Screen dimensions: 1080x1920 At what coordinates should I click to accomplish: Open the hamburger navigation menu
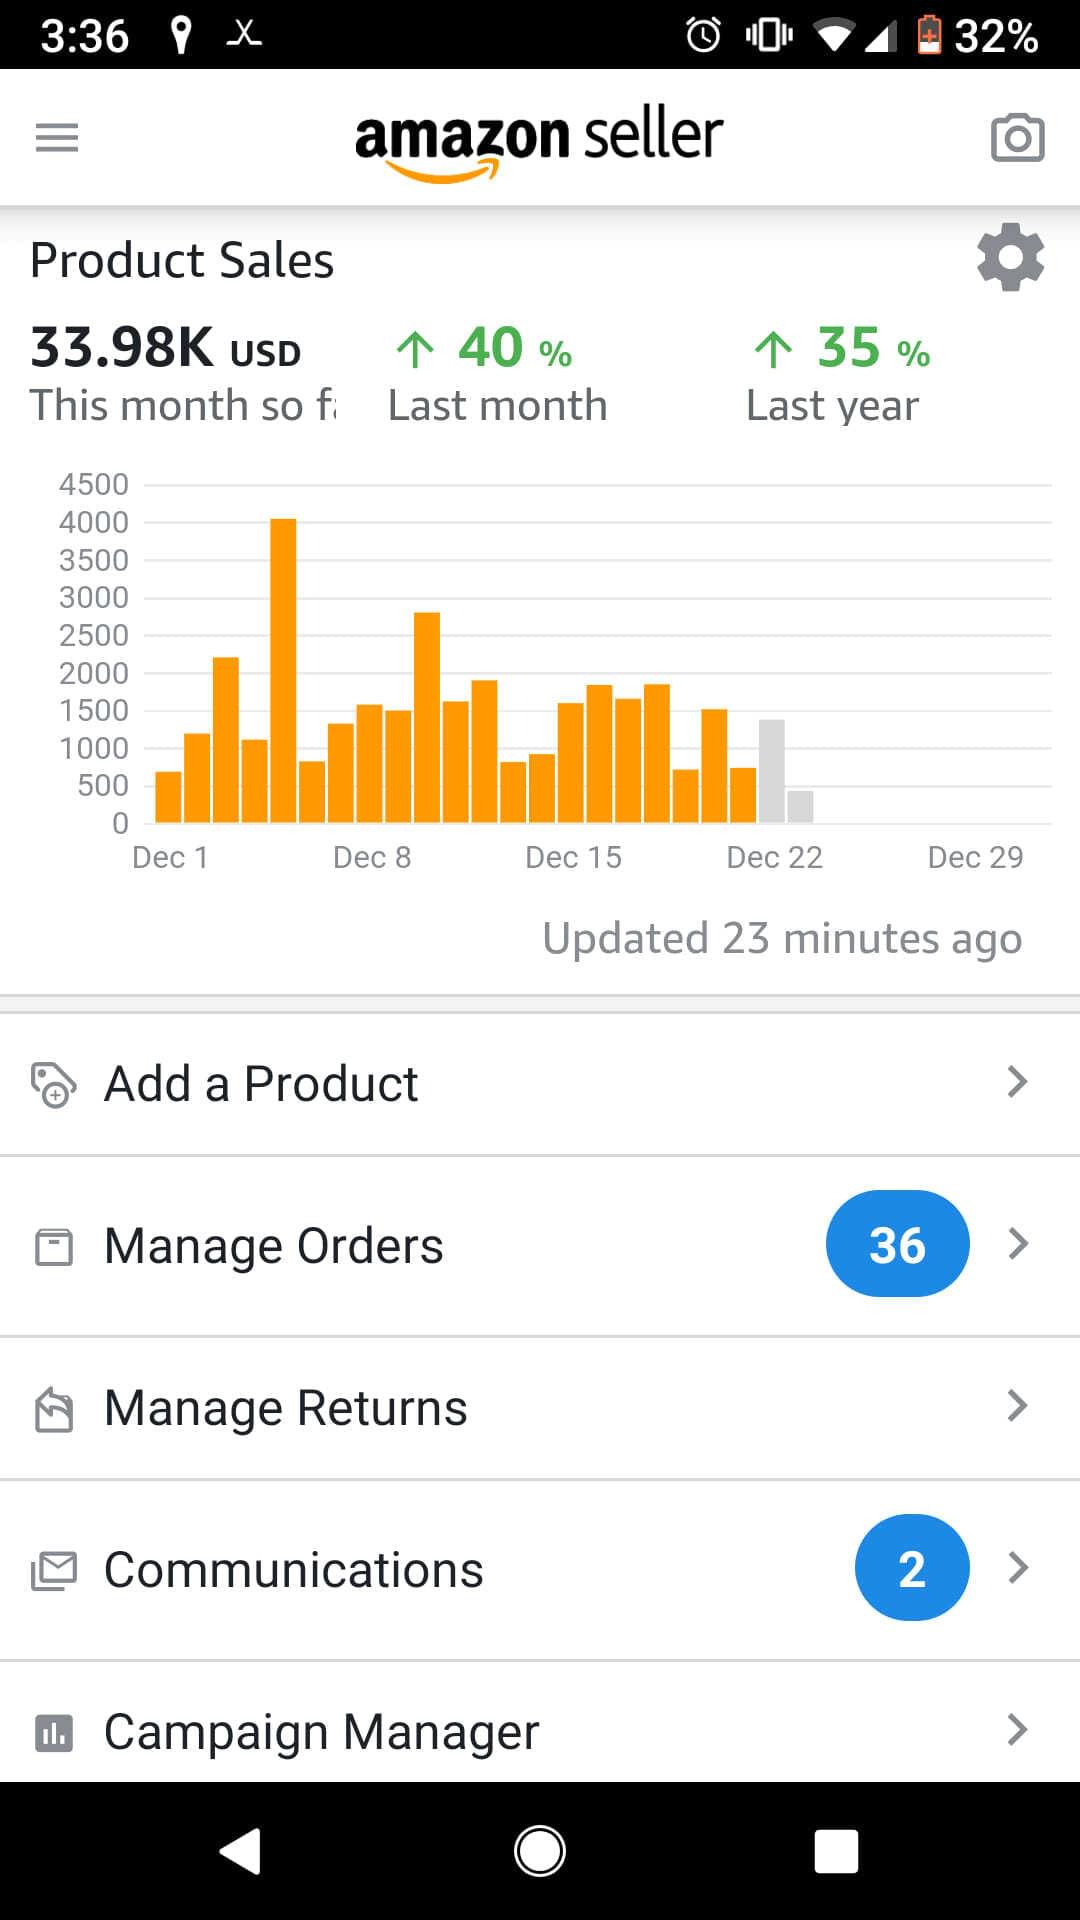(56, 137)
